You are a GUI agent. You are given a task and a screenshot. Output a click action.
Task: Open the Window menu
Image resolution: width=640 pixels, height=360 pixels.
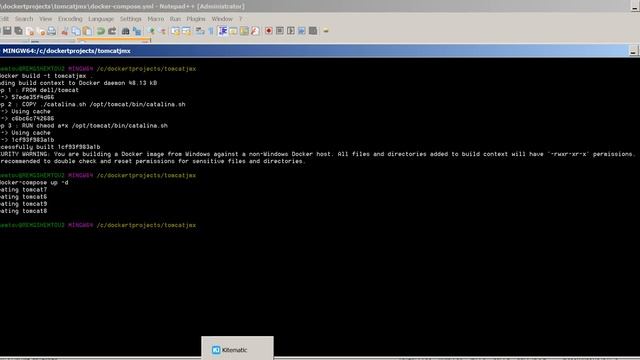(222, 19)
